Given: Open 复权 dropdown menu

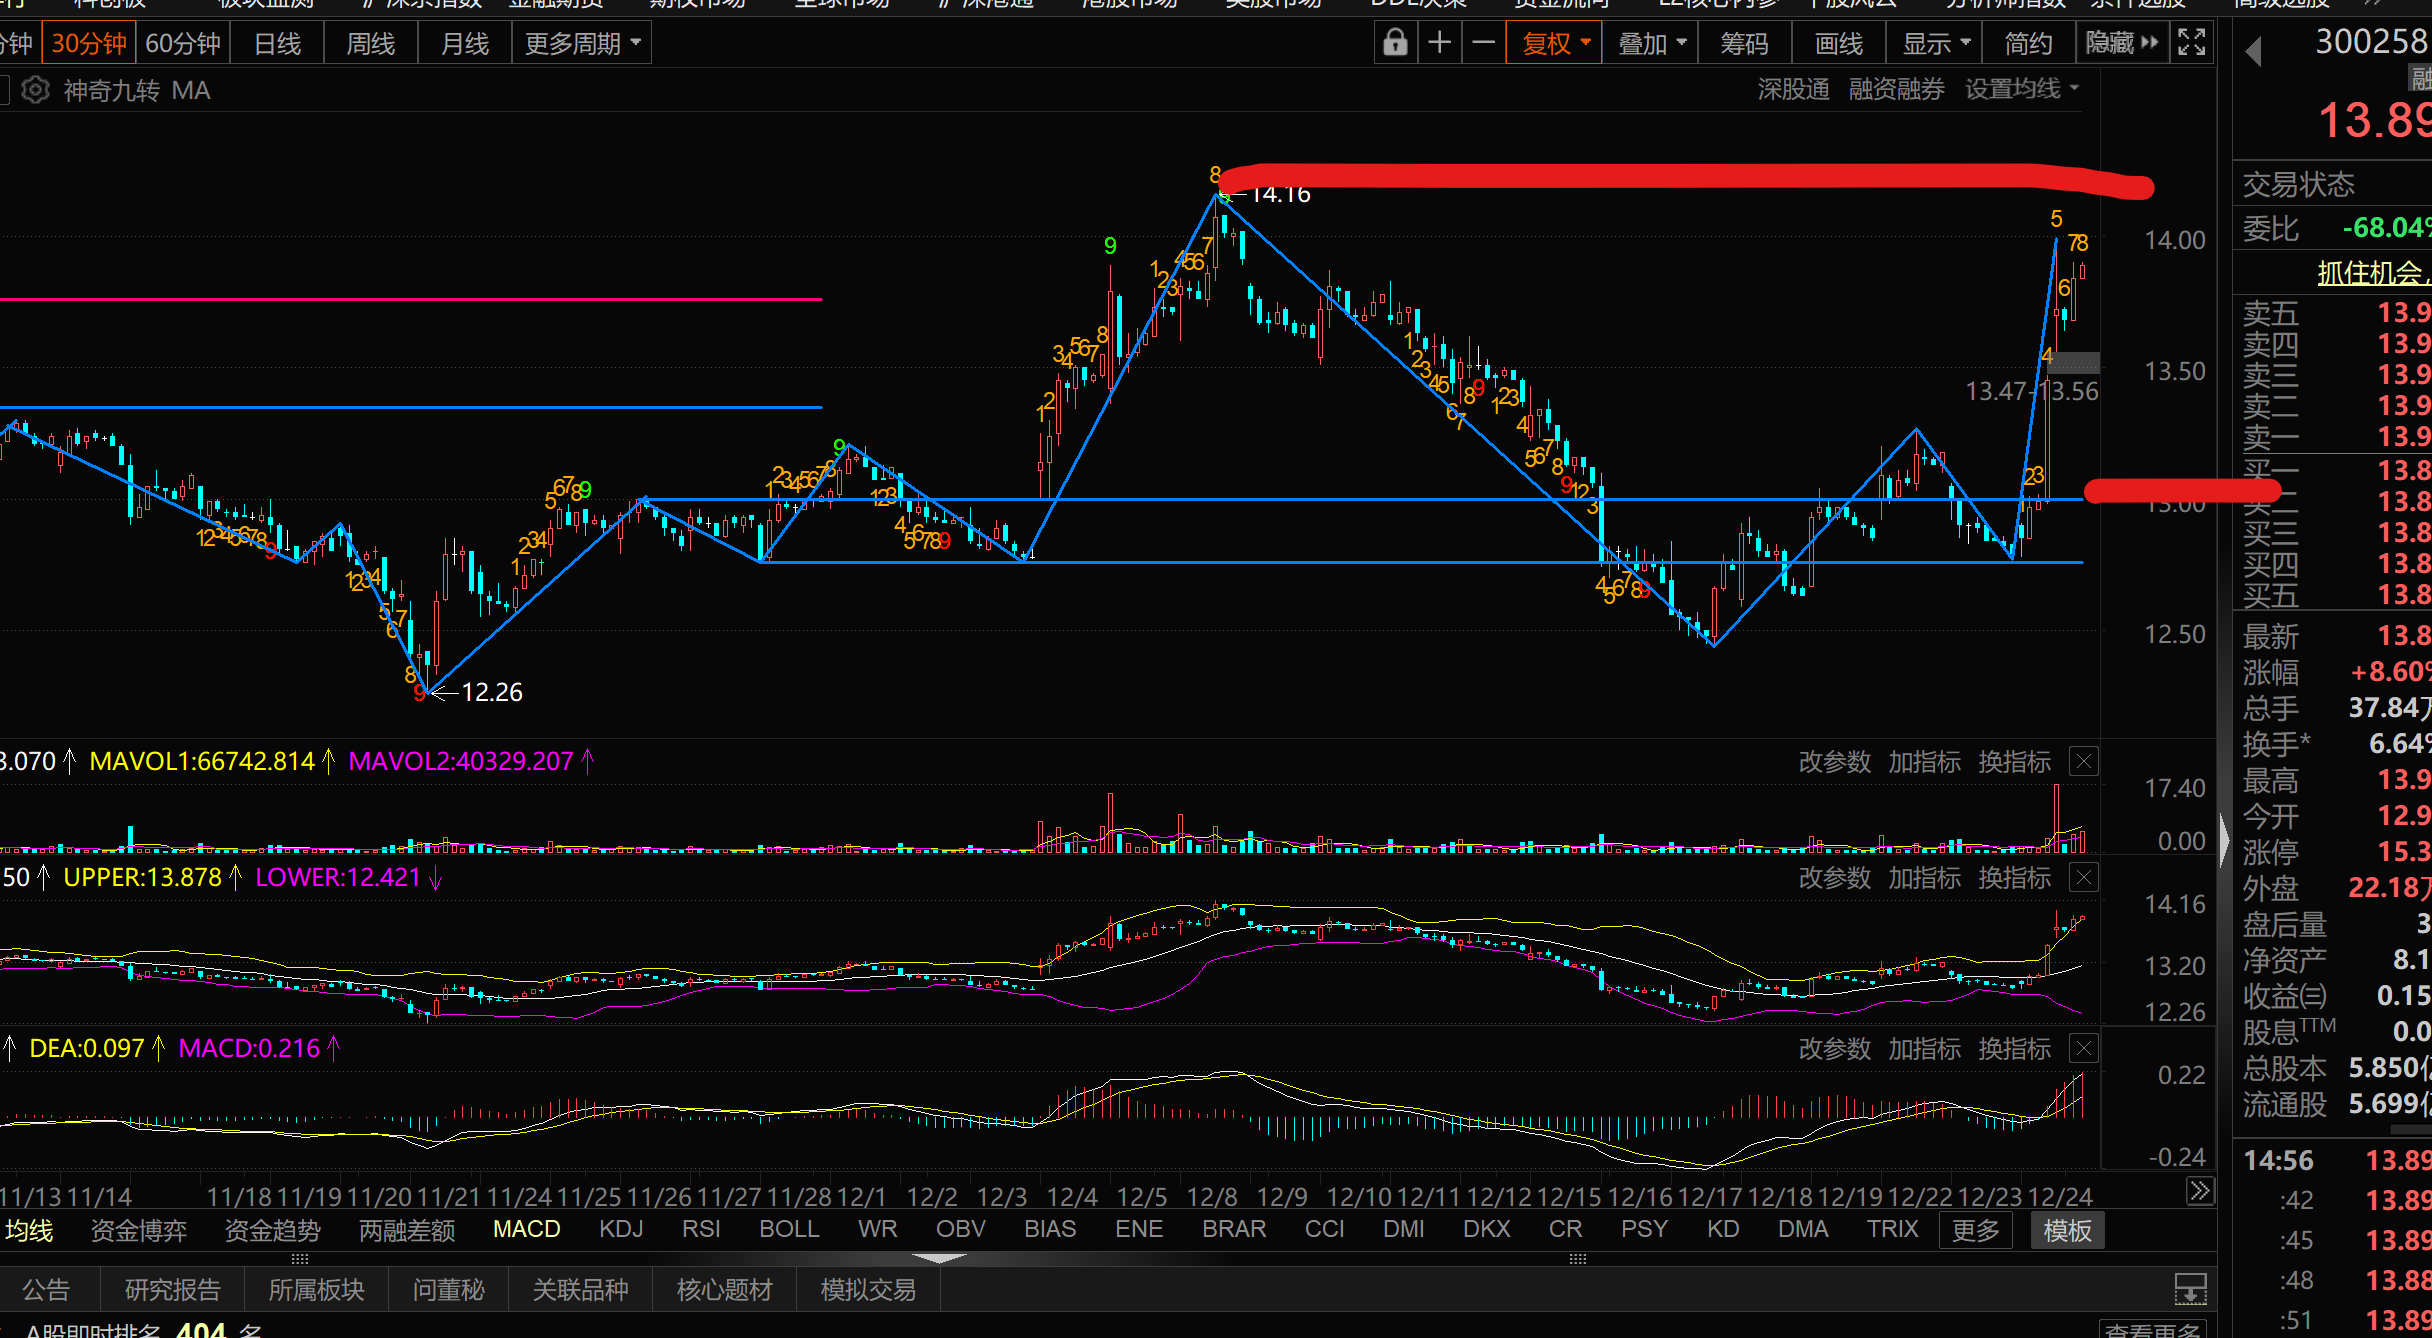Looking at the screenshot, I should (x=1555, y=43).
